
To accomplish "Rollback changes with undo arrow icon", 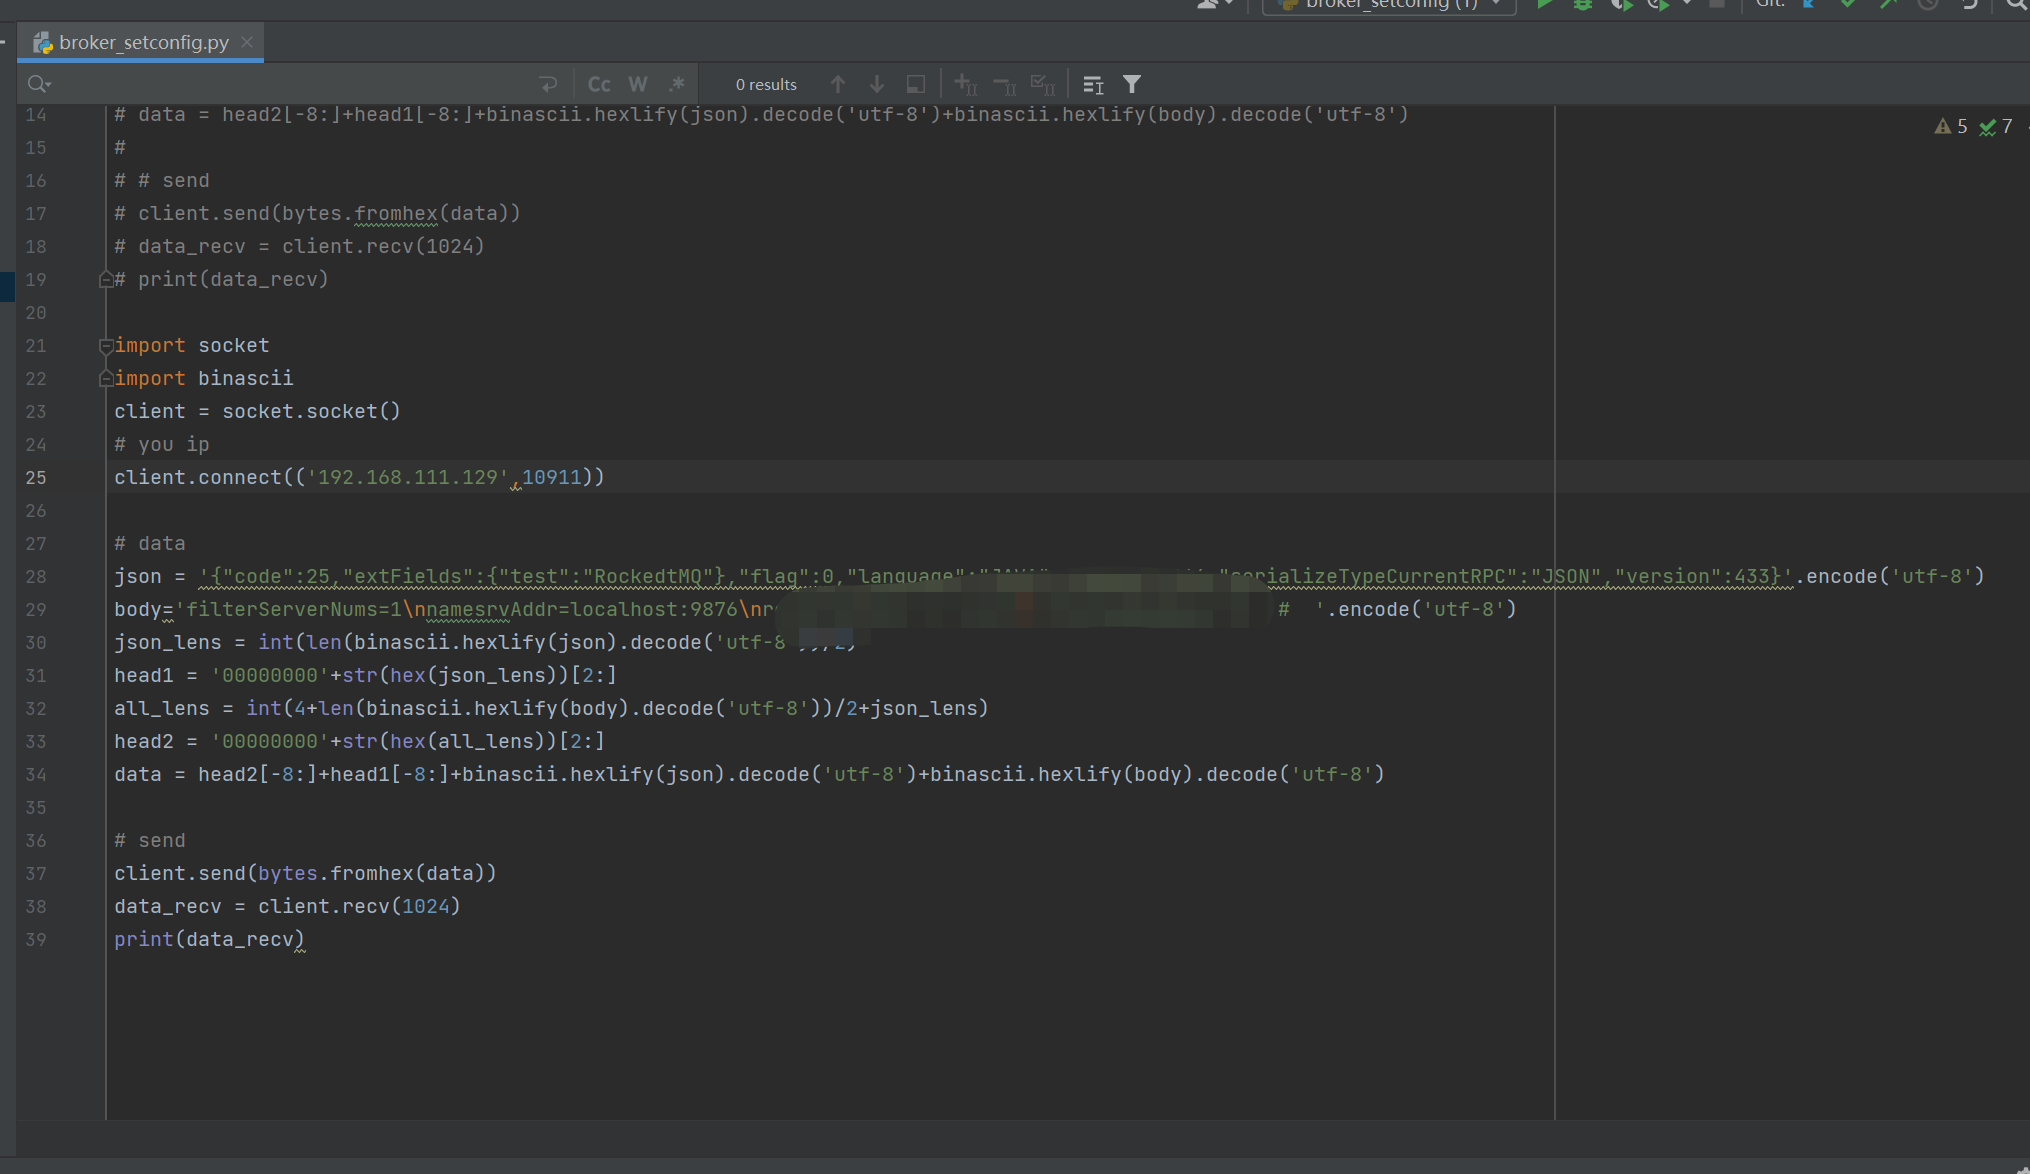I will pos(1969,4).
